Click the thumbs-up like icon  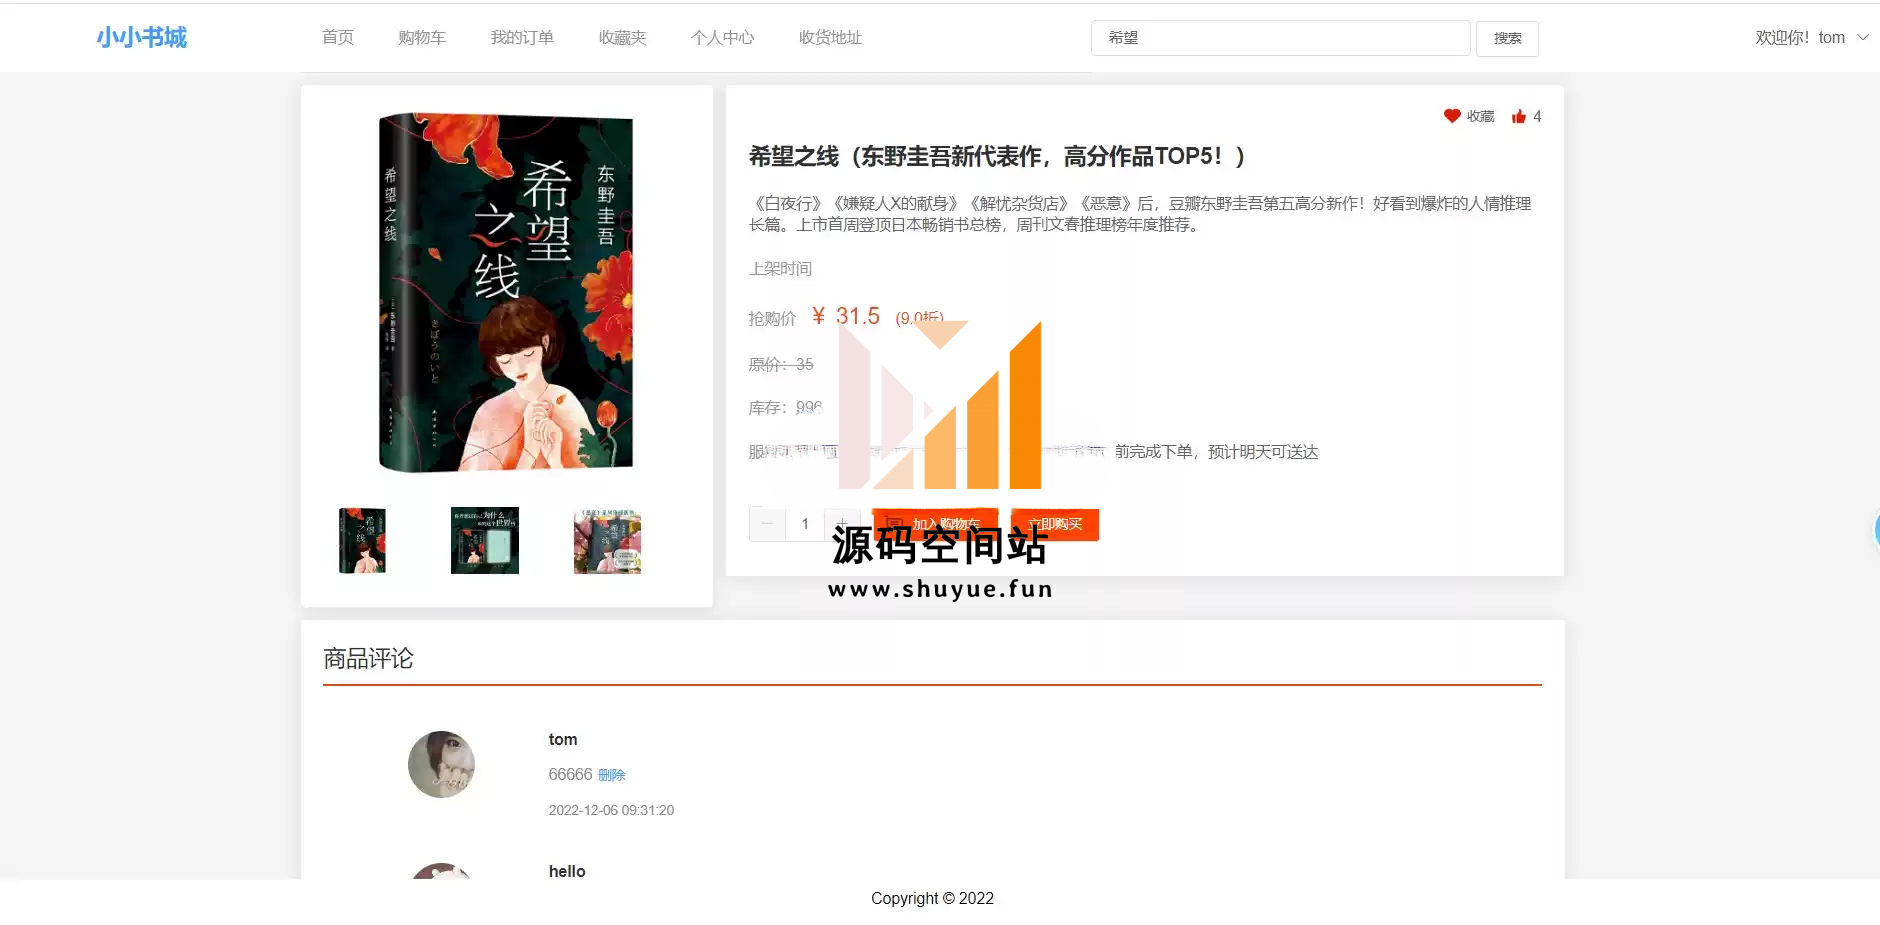(1519, 116)
